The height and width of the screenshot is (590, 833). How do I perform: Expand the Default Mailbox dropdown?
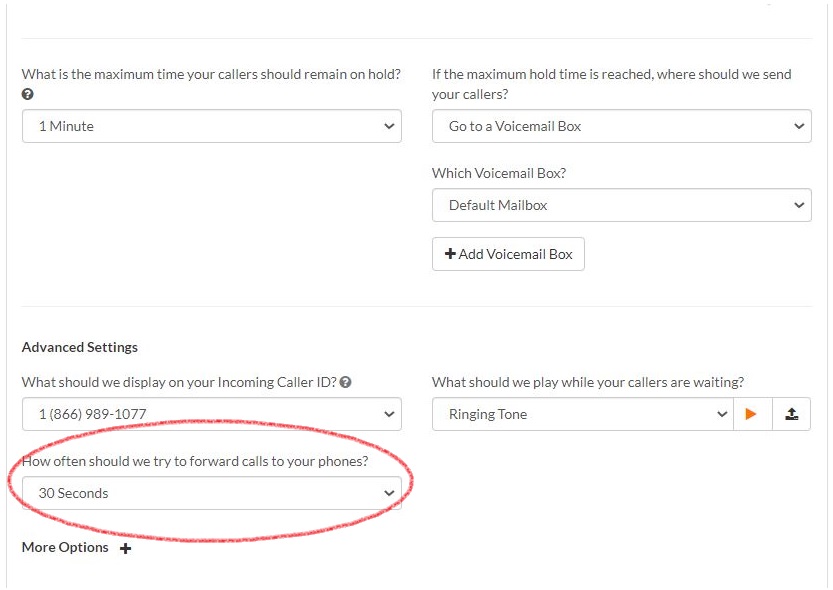pos(621,205)
